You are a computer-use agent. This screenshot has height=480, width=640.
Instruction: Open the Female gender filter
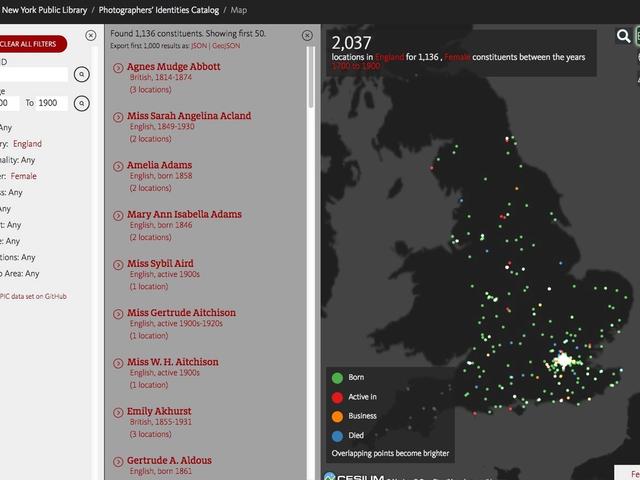24,176
